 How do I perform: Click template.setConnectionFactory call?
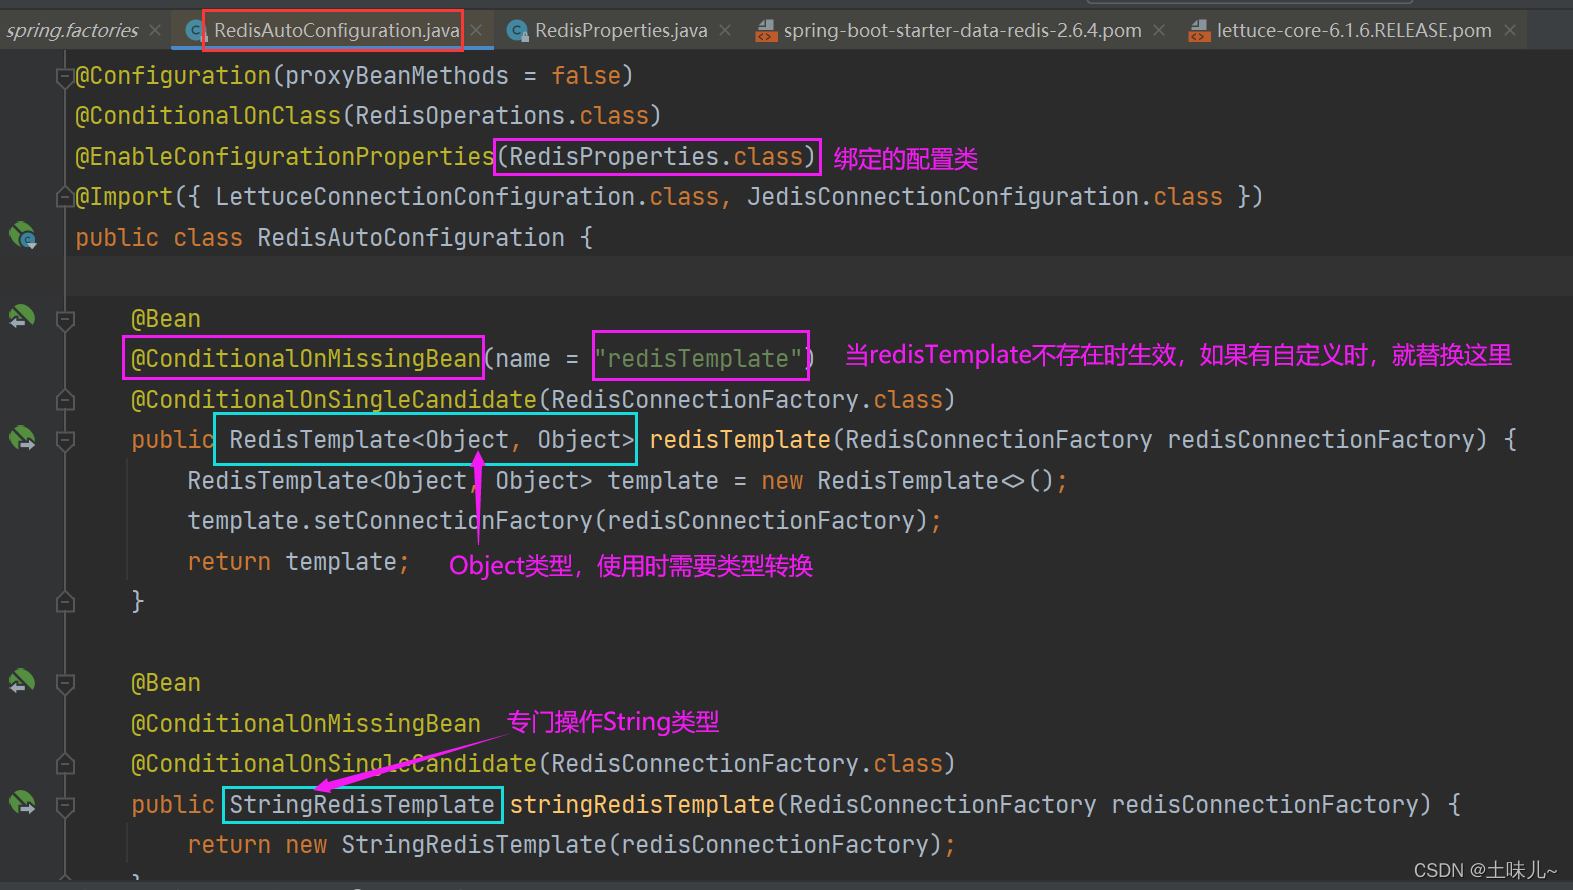click(564, 521)
